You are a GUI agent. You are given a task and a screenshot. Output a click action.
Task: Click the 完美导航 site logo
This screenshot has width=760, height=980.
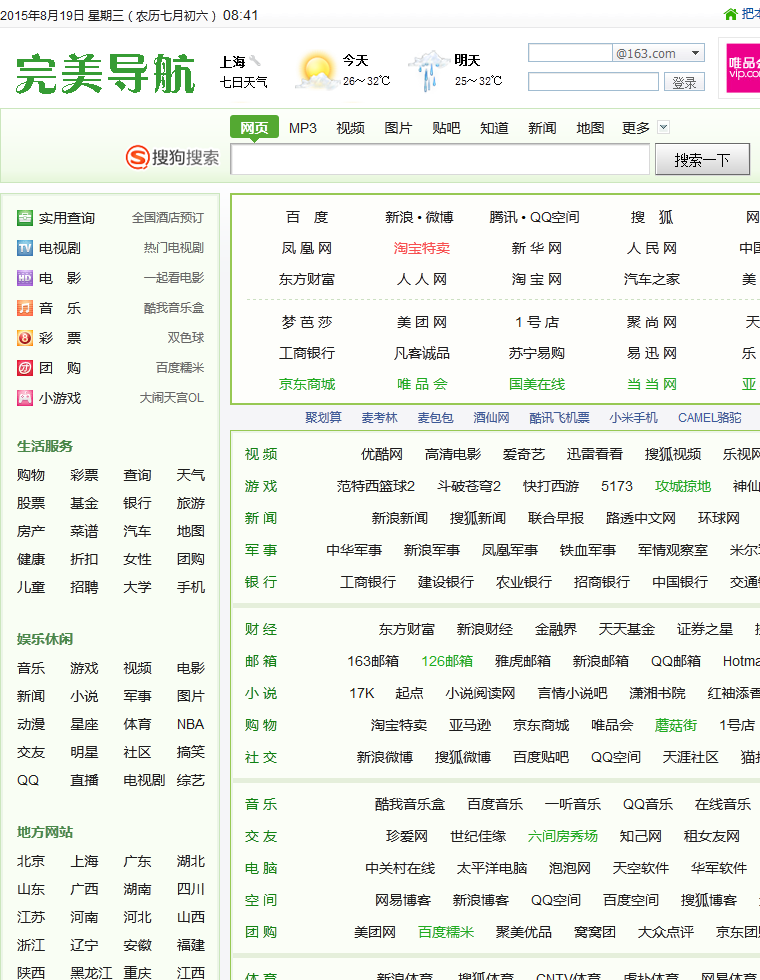(105, 73)
